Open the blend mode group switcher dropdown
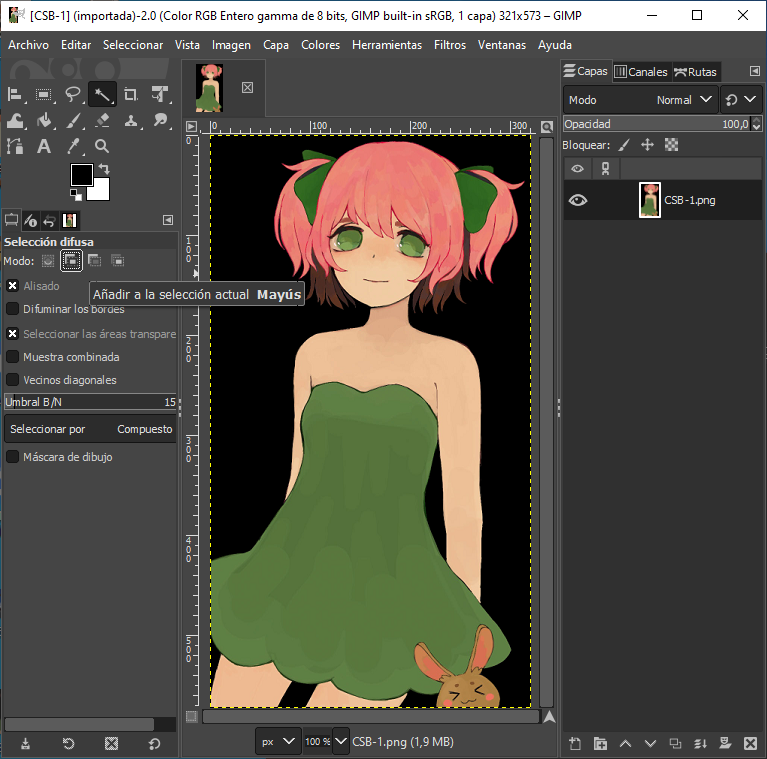 coord(741,100)
